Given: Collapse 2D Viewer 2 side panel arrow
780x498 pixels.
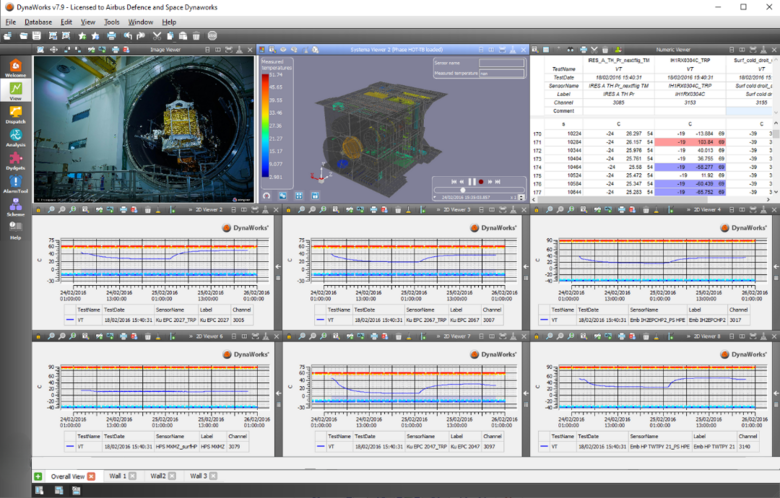Looking at the screenshot, I should point(278,267).
